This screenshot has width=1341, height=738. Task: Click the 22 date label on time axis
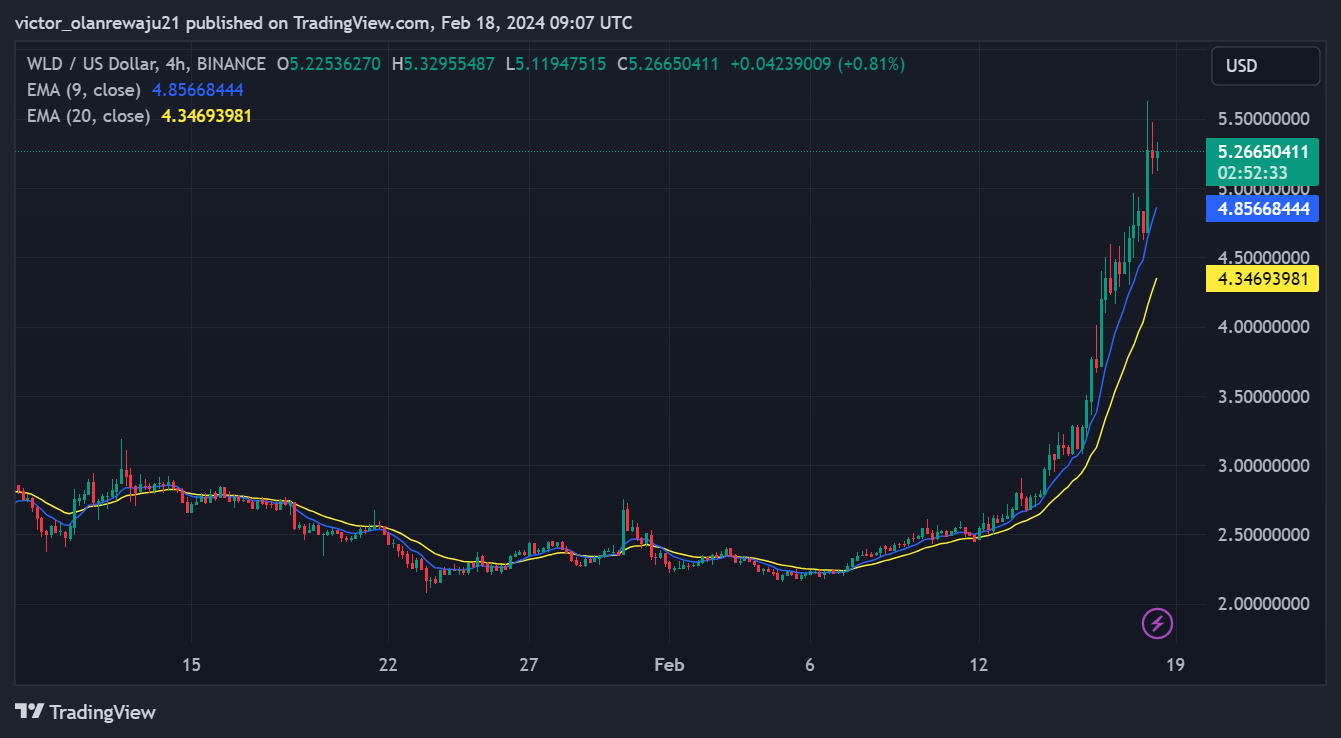coord(388,665)
